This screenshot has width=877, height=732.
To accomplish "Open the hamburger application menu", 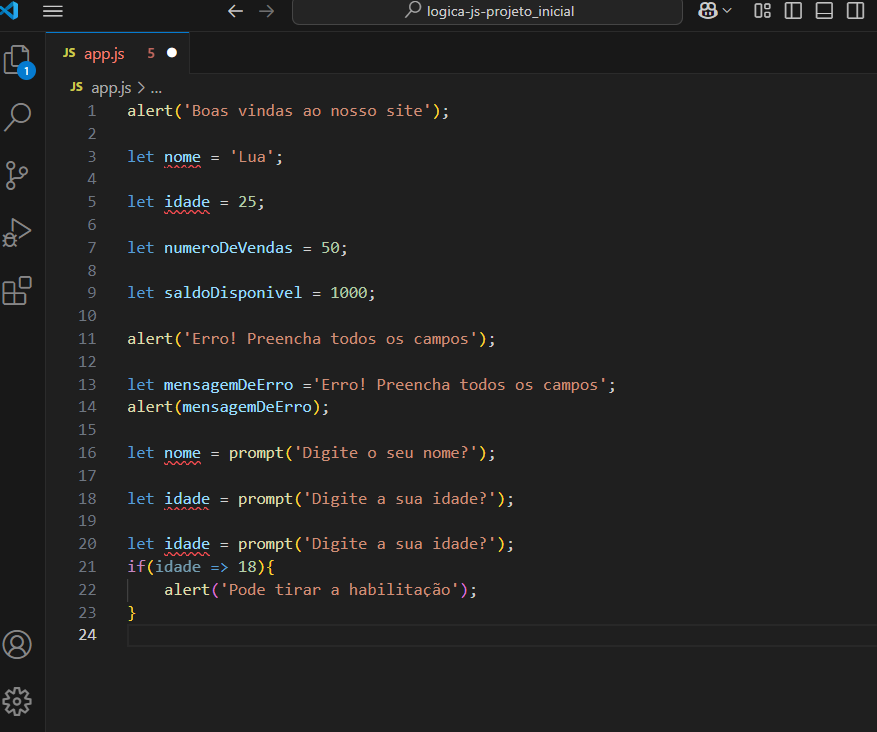I will pos(53,11).
